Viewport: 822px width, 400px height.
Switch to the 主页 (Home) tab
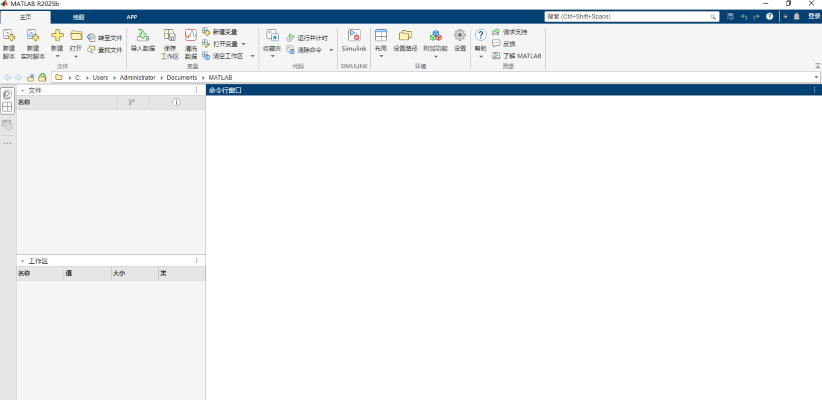tap(26, 17)
